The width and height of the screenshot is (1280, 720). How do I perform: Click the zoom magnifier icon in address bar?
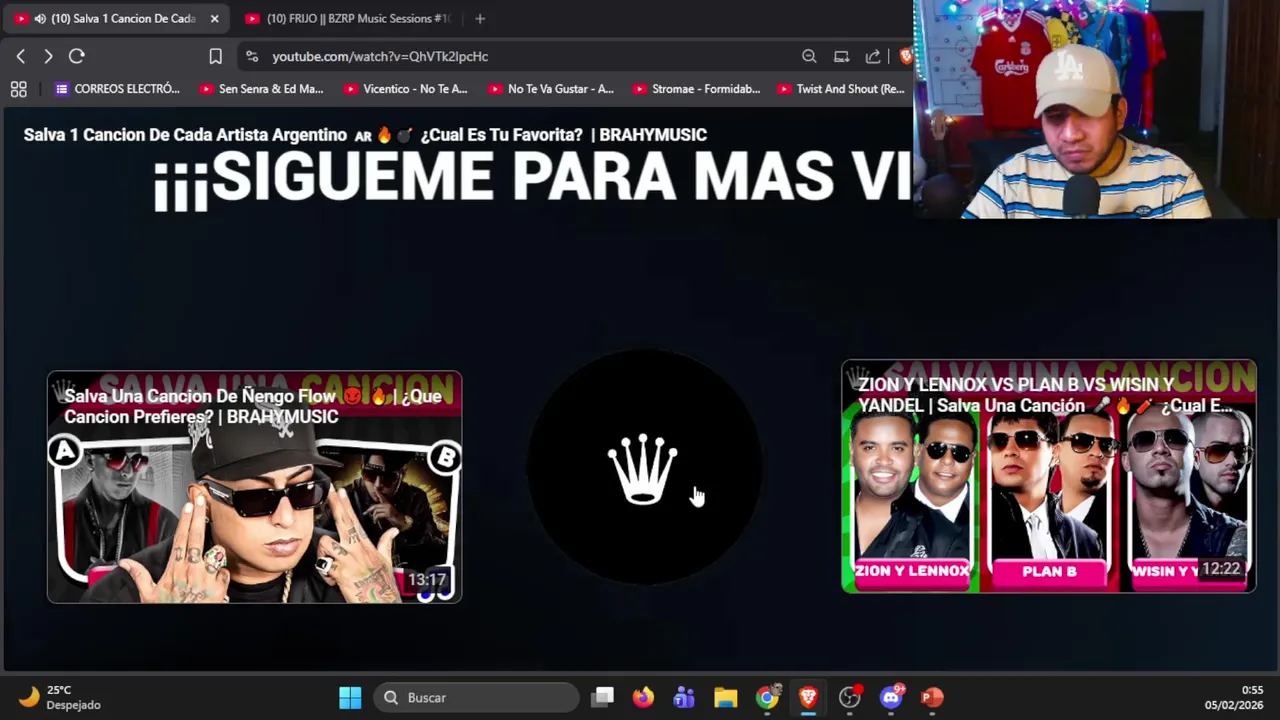pyautogui.click(x=809, y=57)
